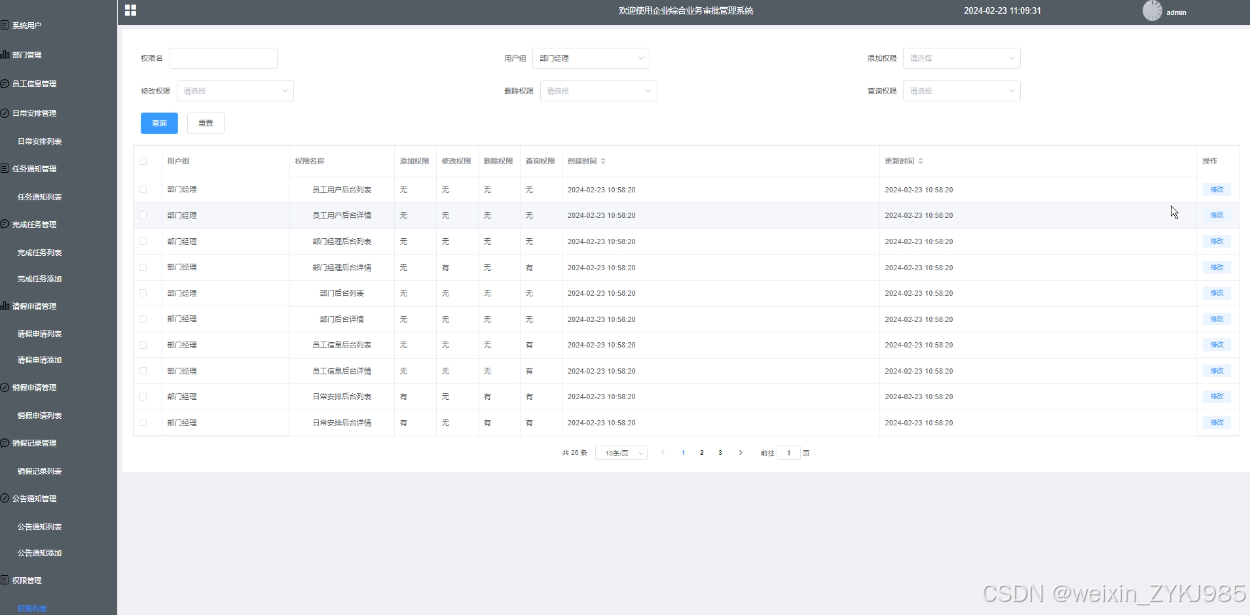Sort by 创建时间 using its sort arrows
Image resolution: width=1250 pixels, height=615 pixels.
602,161
